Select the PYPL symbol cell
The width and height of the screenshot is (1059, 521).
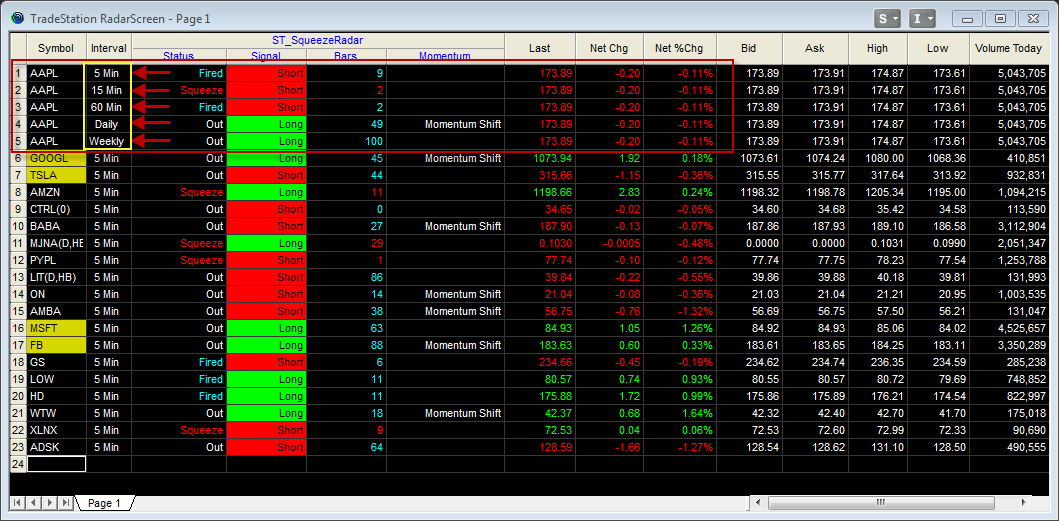pyautogui.click(x=57, y=260)
